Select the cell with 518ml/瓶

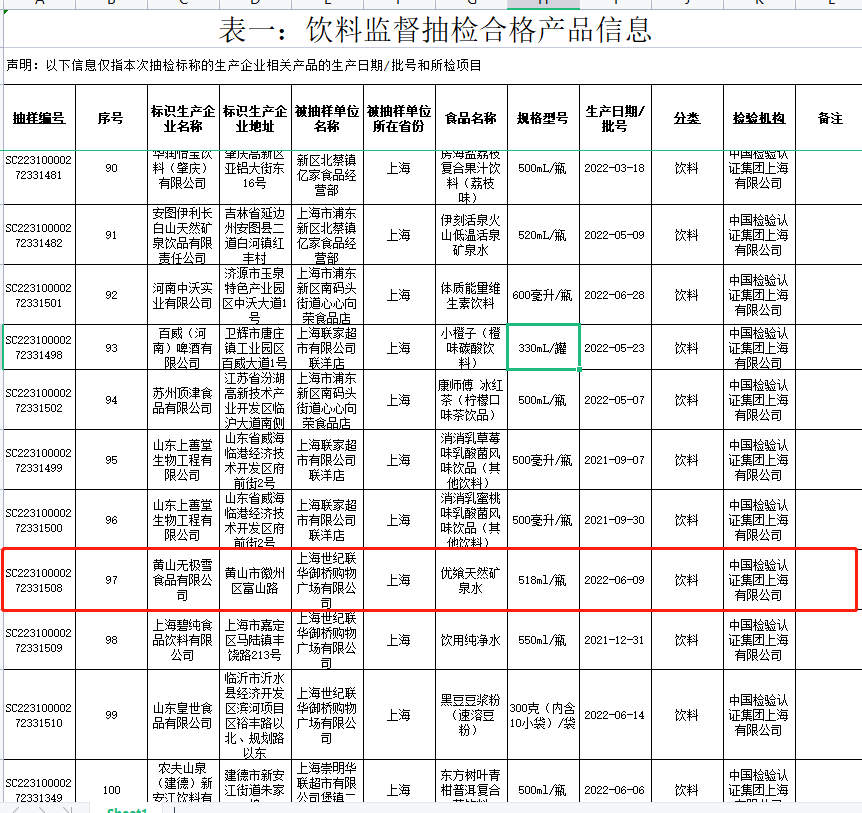(543, 580)
